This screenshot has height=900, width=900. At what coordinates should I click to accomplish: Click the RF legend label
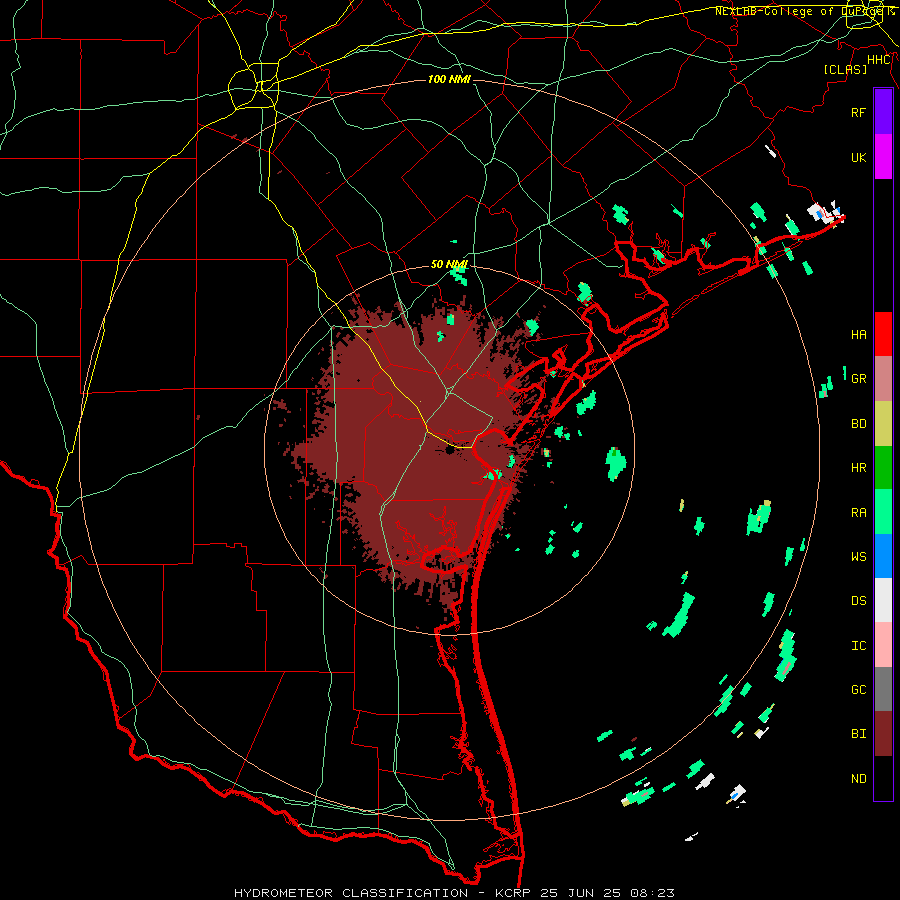(x=859, y=112)
